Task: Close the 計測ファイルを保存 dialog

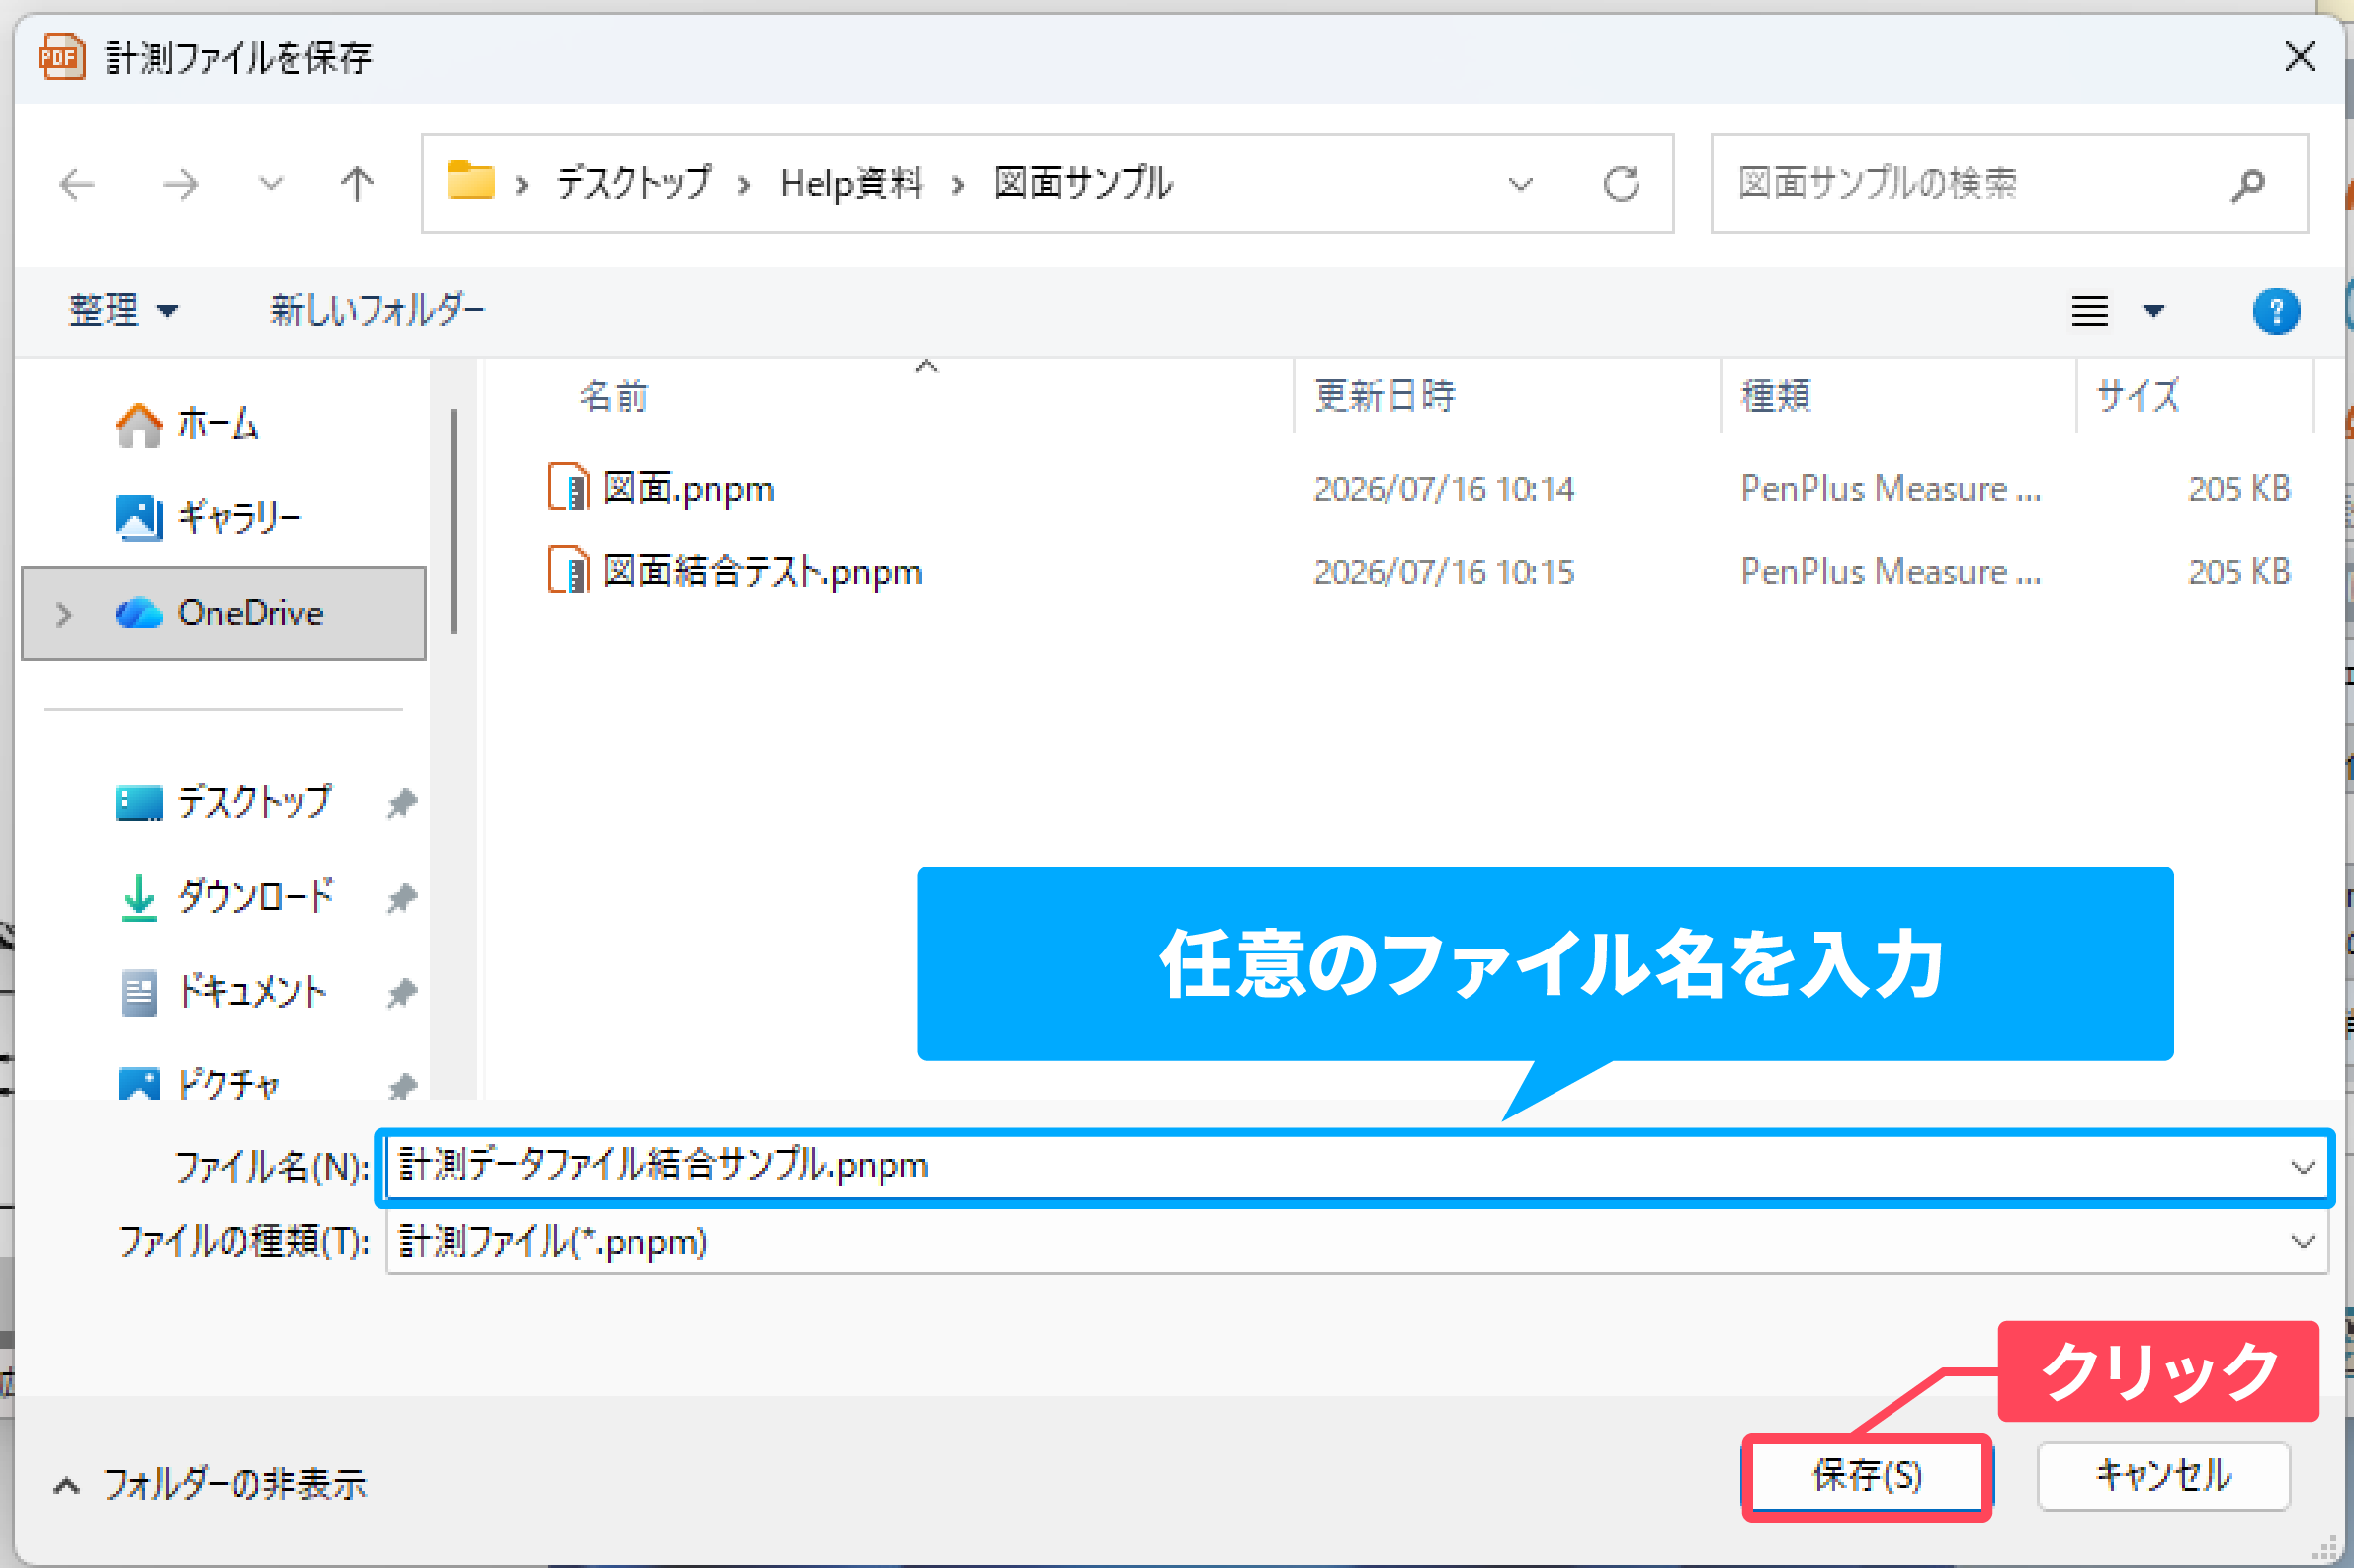Action: [2300, 57]
